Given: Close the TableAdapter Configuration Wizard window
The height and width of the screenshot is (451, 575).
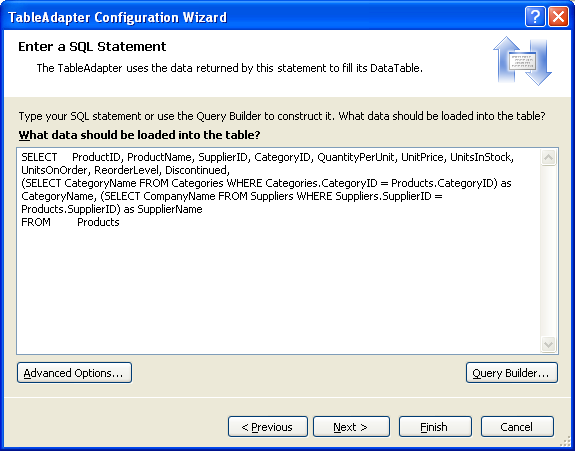Looking at the screenshot, I should coord(558,17).
